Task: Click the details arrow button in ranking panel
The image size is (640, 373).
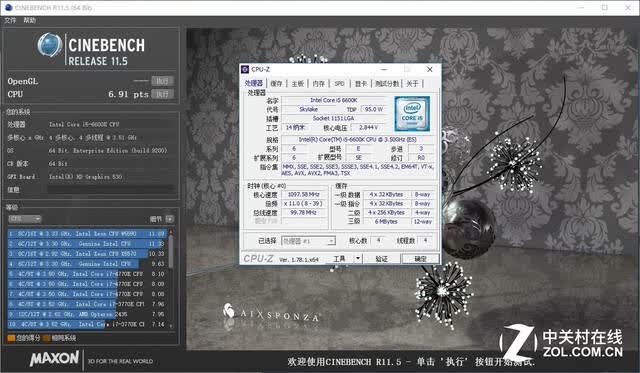Action: (170, 219)
